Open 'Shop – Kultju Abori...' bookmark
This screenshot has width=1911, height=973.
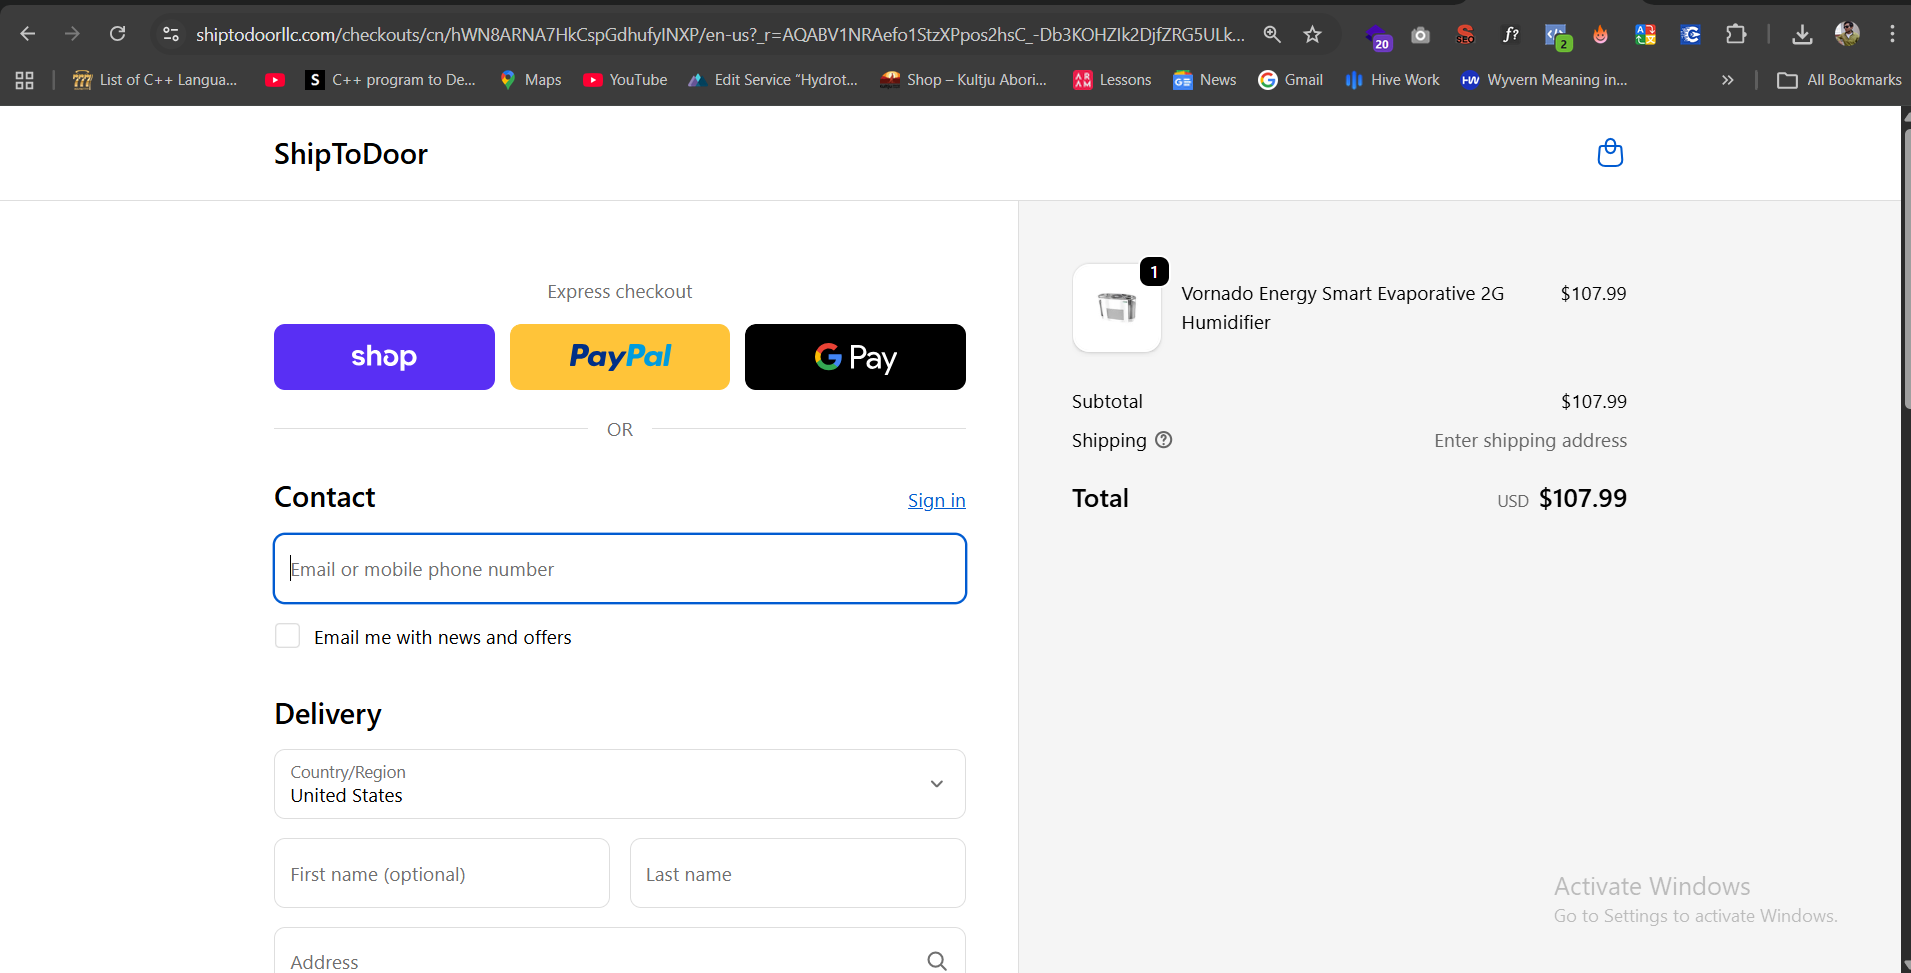964,80
